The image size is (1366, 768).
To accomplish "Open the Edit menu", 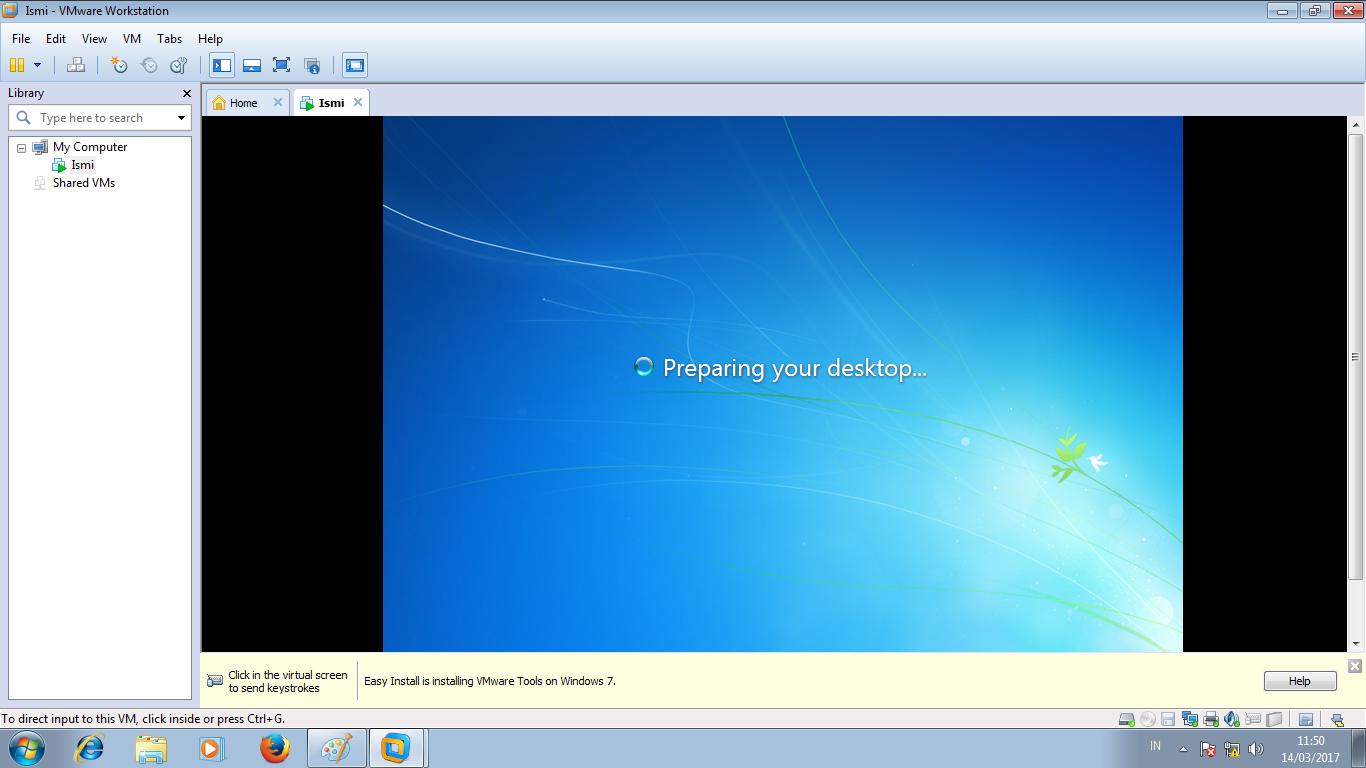I will tap(56, 39).
